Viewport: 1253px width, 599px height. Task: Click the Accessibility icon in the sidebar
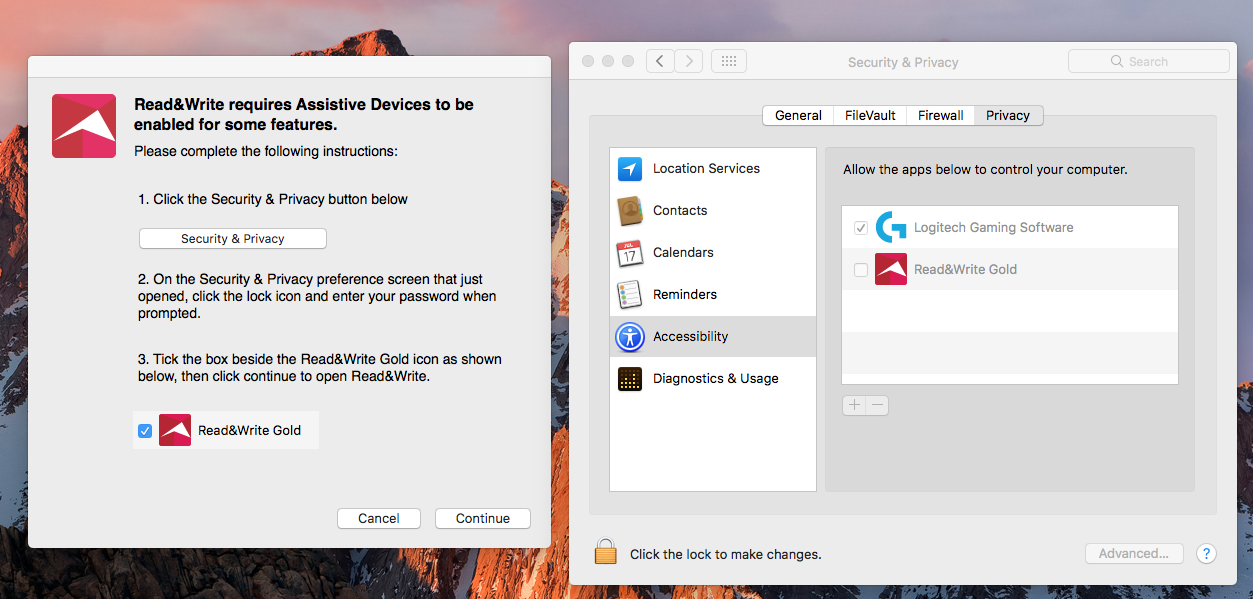[x=629, y=337]
